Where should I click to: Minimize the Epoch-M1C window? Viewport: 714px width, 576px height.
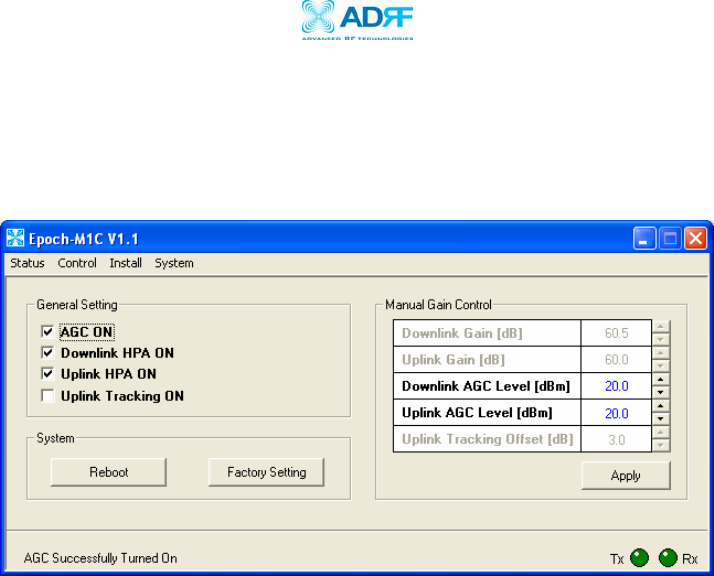coord(644,238)
